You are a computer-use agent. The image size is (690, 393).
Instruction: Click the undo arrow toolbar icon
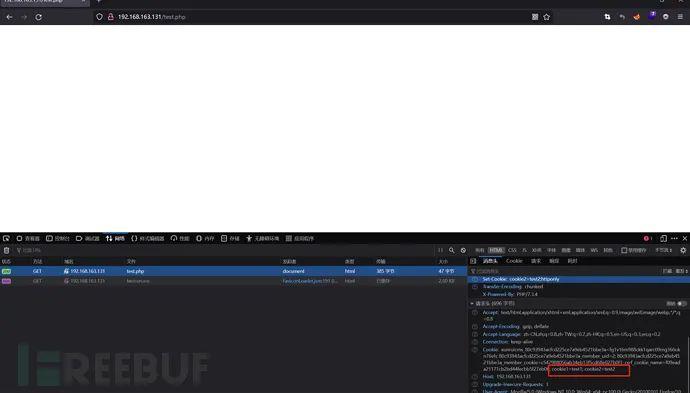coord(622,17)
